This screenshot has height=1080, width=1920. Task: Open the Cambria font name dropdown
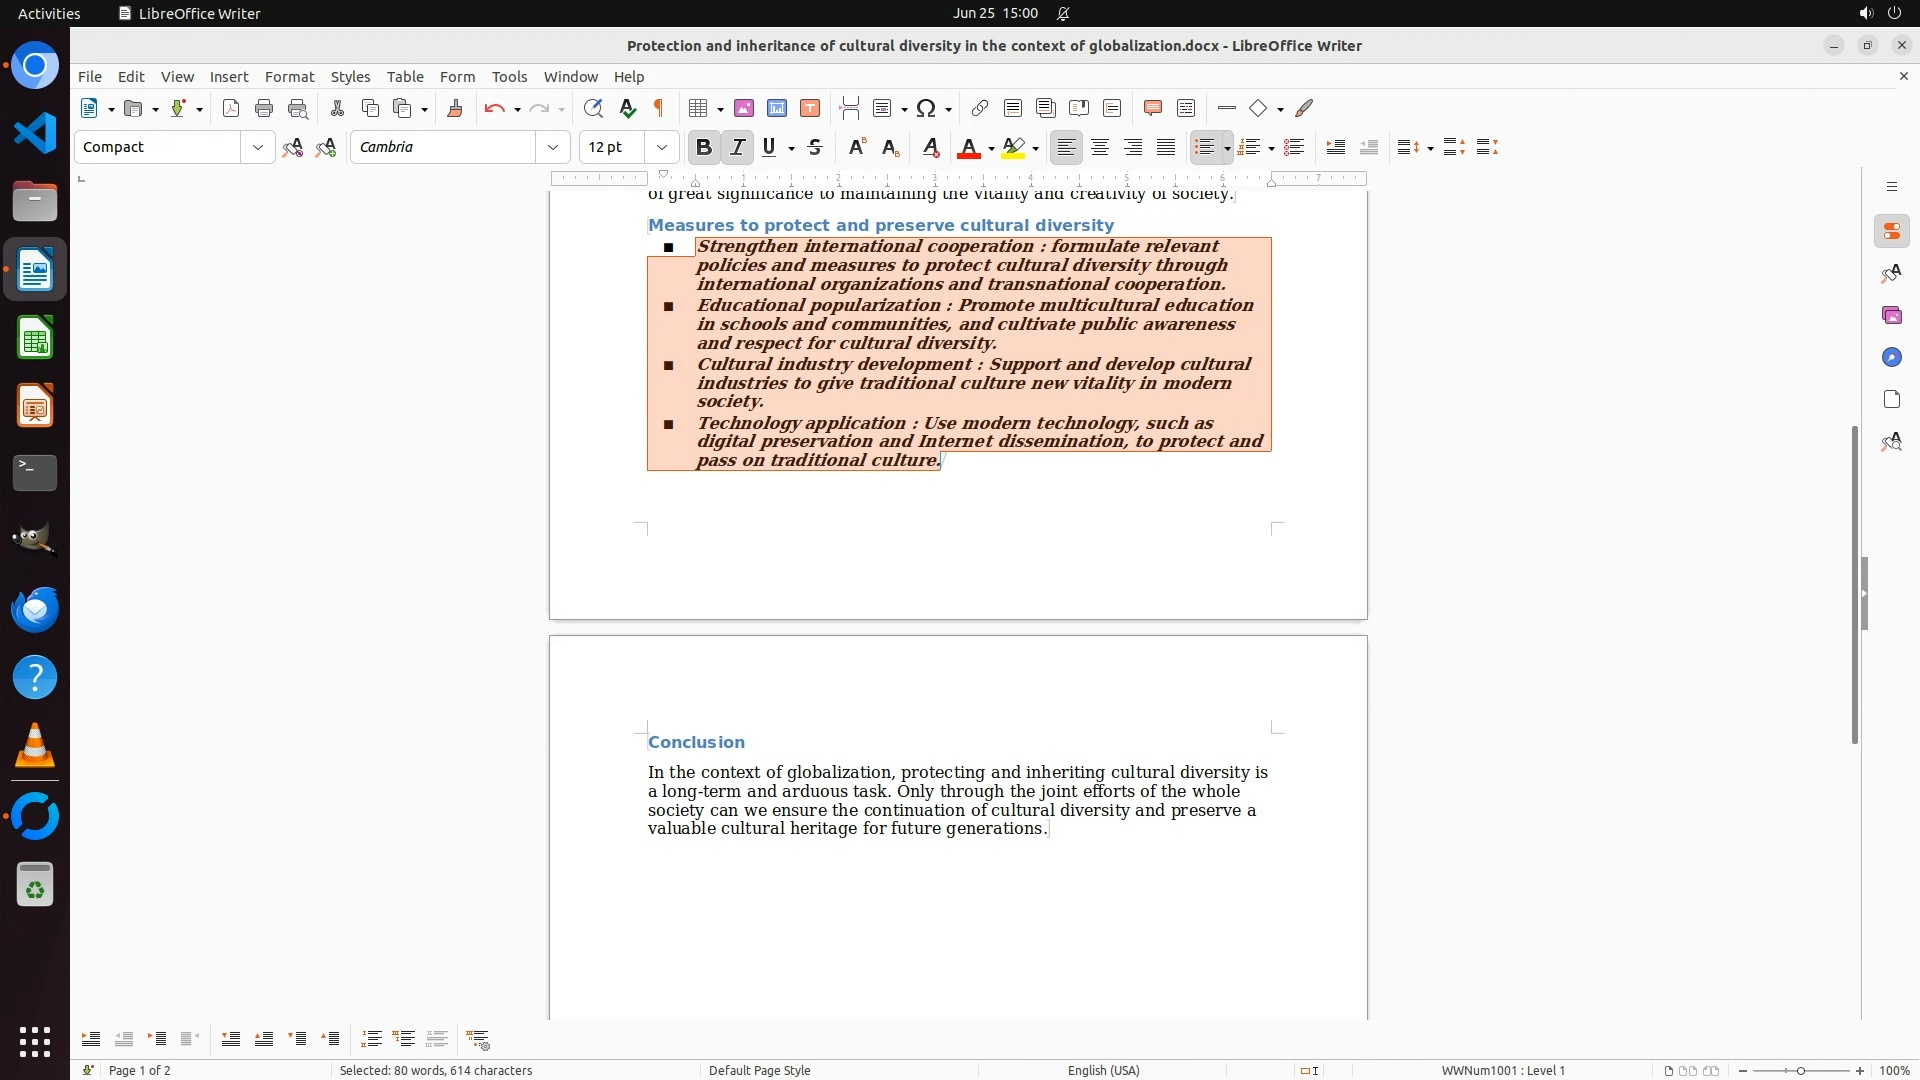pyautogui.click(x=552, y=147)
